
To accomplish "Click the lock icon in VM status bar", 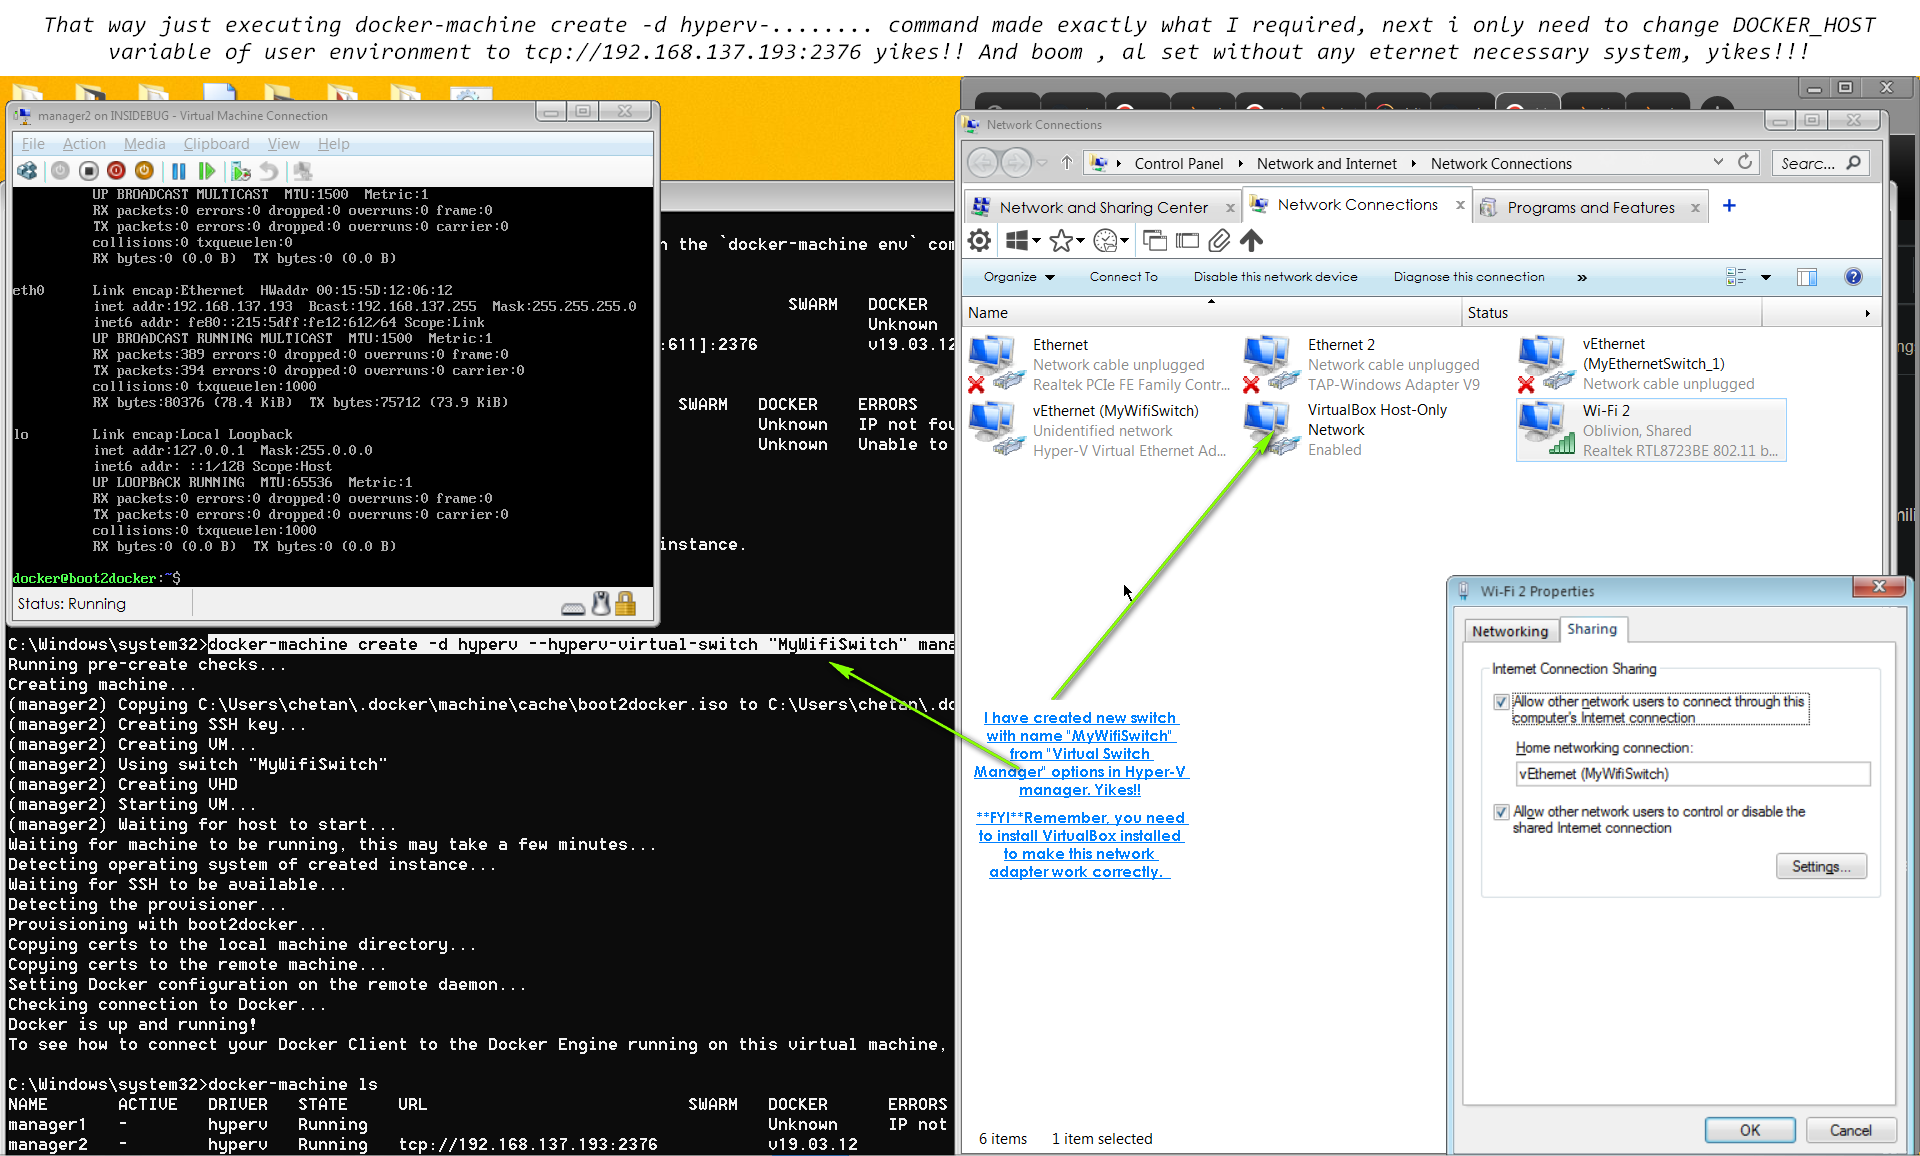I will point(626,603).
